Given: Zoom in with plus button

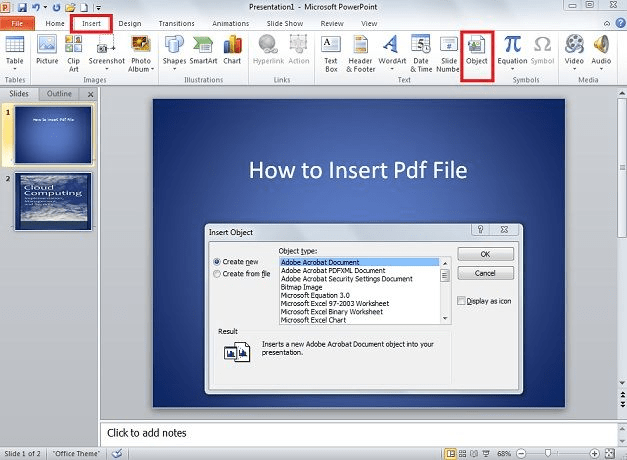Looking at the screenshot, I should point(594,453).
